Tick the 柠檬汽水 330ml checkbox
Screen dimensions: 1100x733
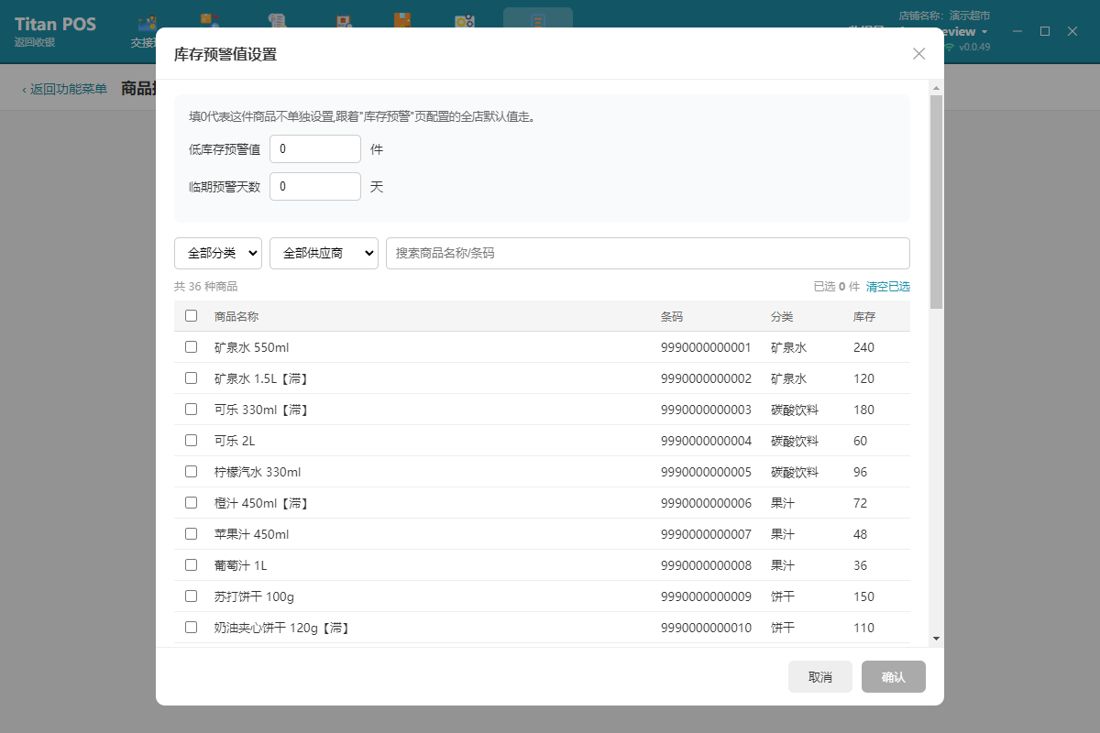(x=191, y=471)
